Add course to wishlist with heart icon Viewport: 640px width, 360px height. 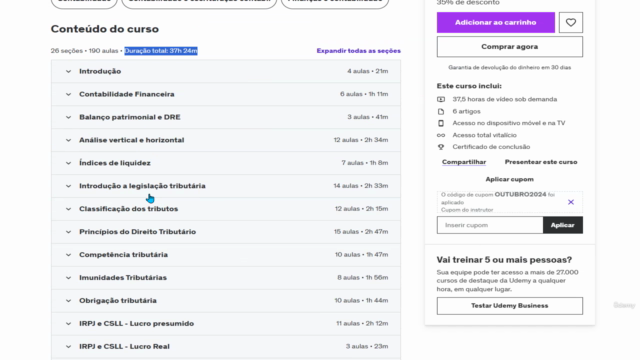[x=571, y=22]
